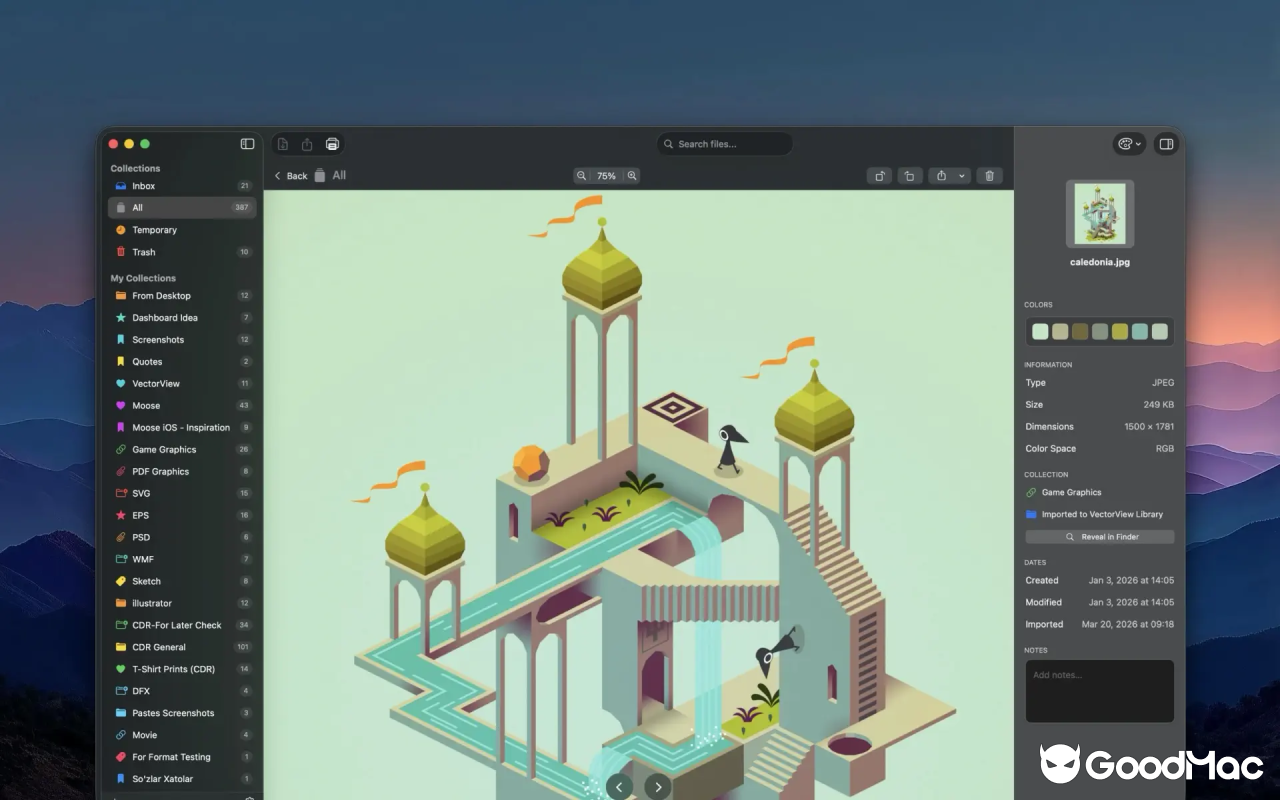Open the CDR General collection

(x=182, y=648)
